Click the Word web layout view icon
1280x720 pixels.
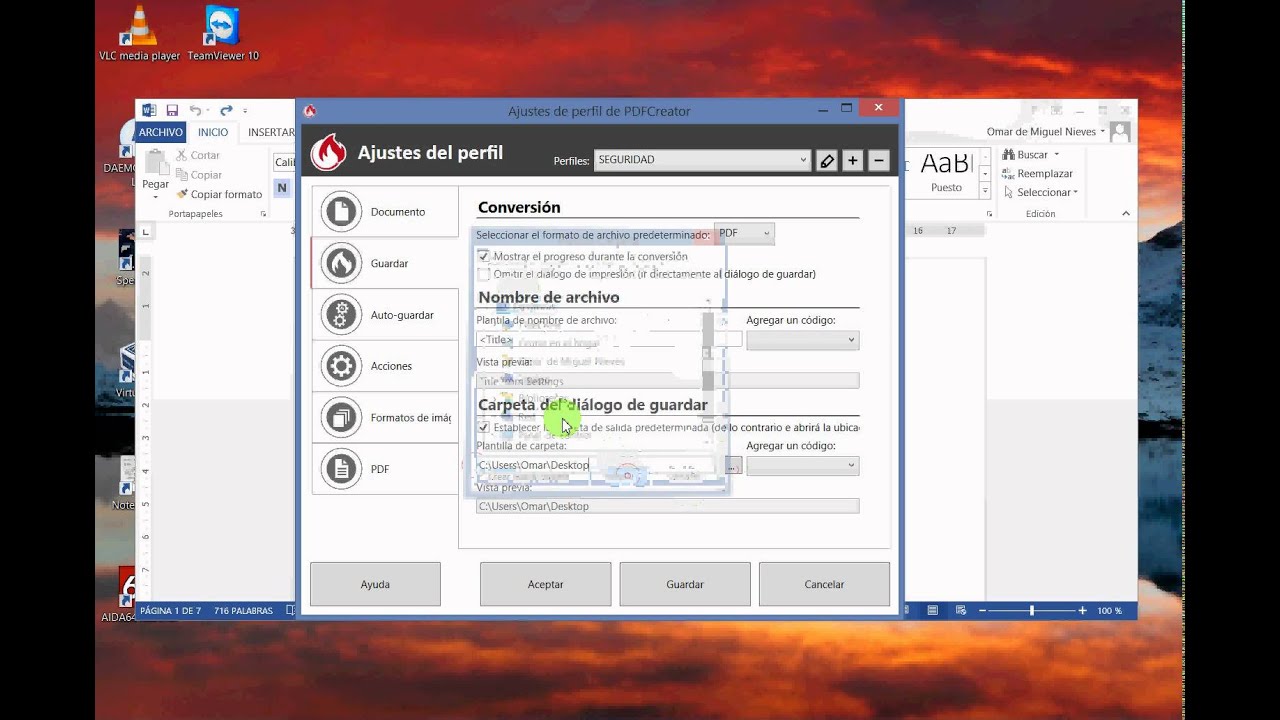pyautogui.click(x=961, y=610)
